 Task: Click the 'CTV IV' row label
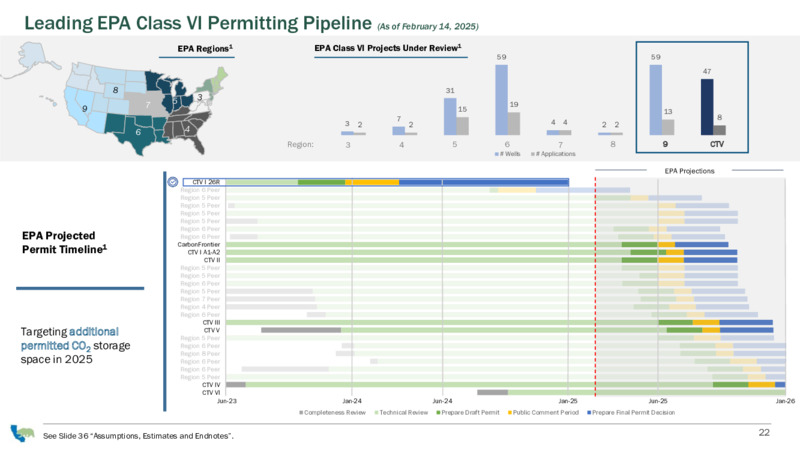pos(211,385)
